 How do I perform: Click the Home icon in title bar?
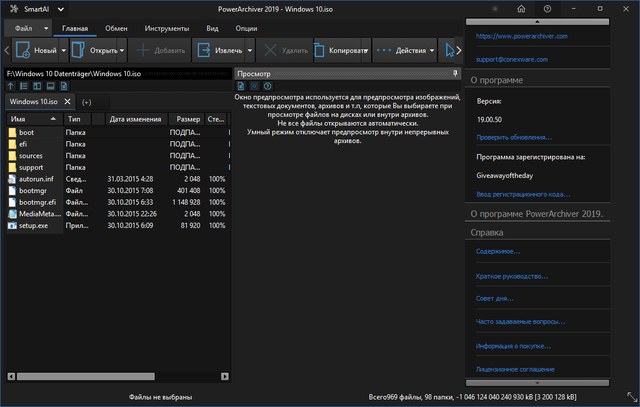521,9
